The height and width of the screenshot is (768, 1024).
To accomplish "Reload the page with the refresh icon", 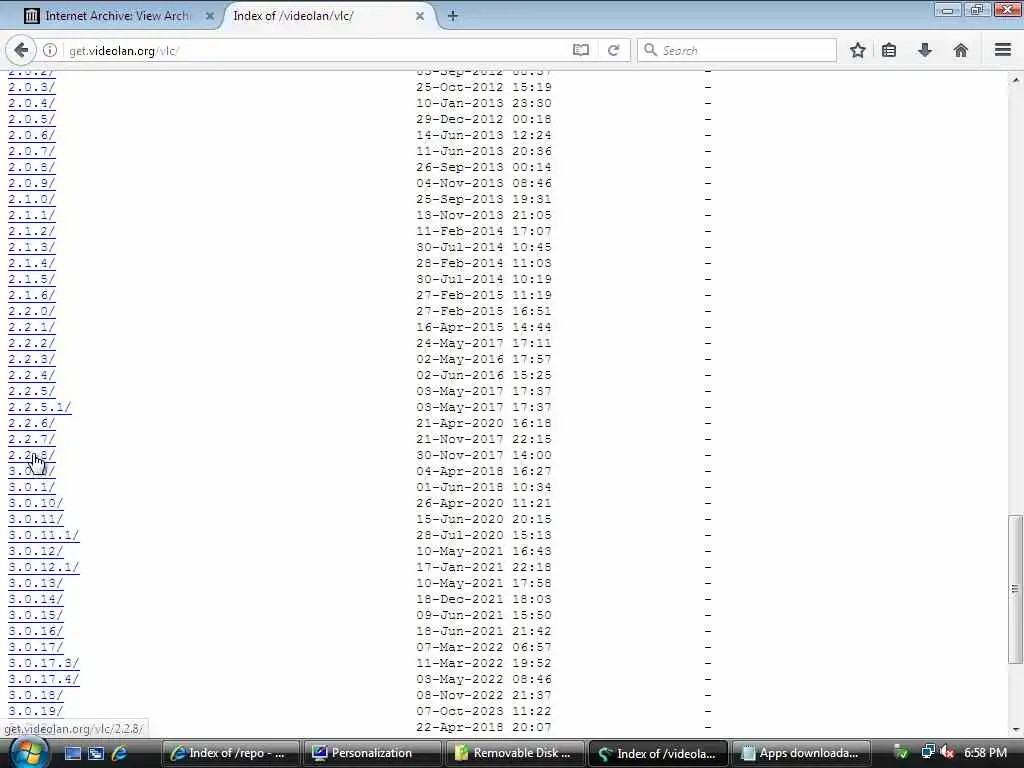I will [613, 50].
